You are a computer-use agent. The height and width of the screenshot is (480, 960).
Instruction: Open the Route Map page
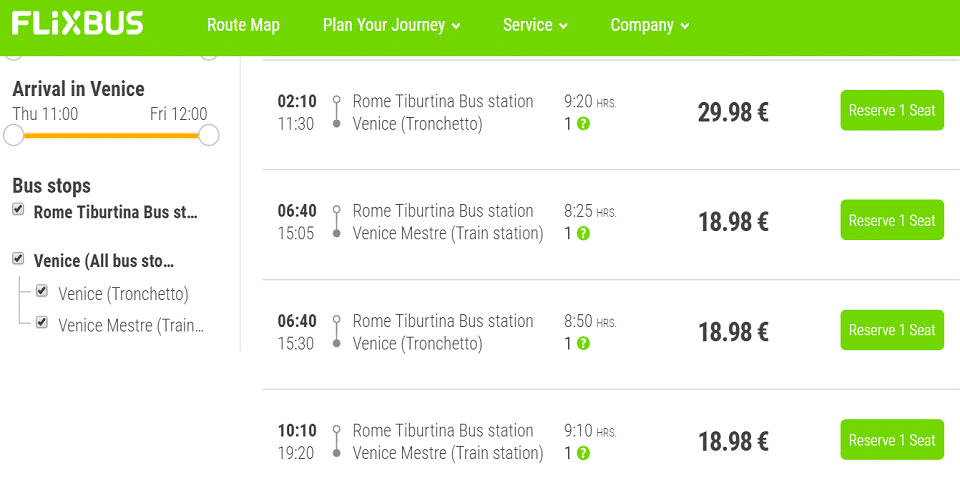pyautogui.click(x=243, y=25)
